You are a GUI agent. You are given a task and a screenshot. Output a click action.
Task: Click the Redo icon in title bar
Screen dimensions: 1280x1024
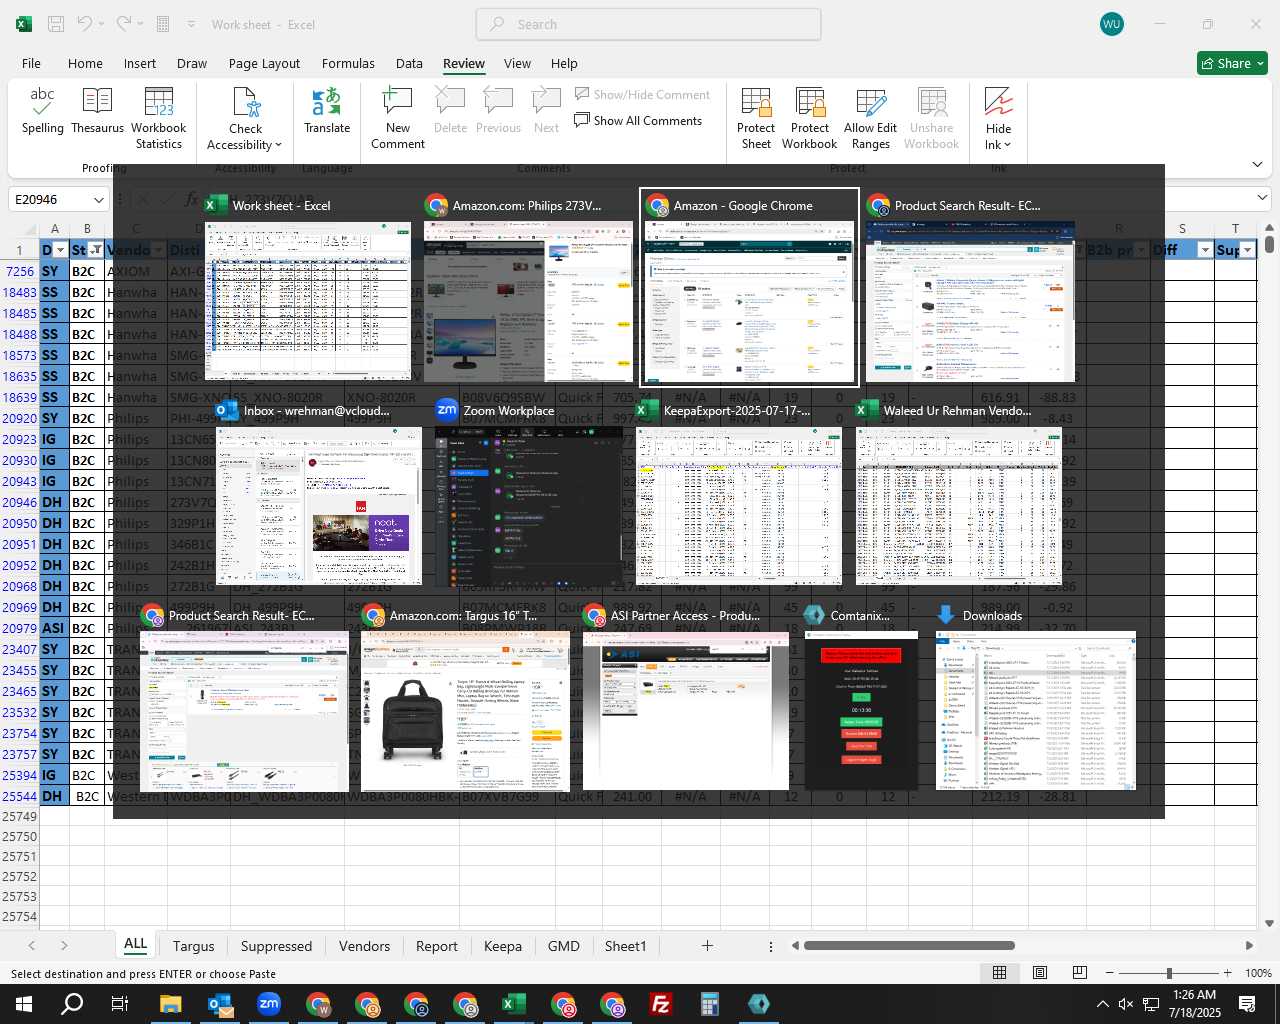pyautogui.click(x=123, y=24)
